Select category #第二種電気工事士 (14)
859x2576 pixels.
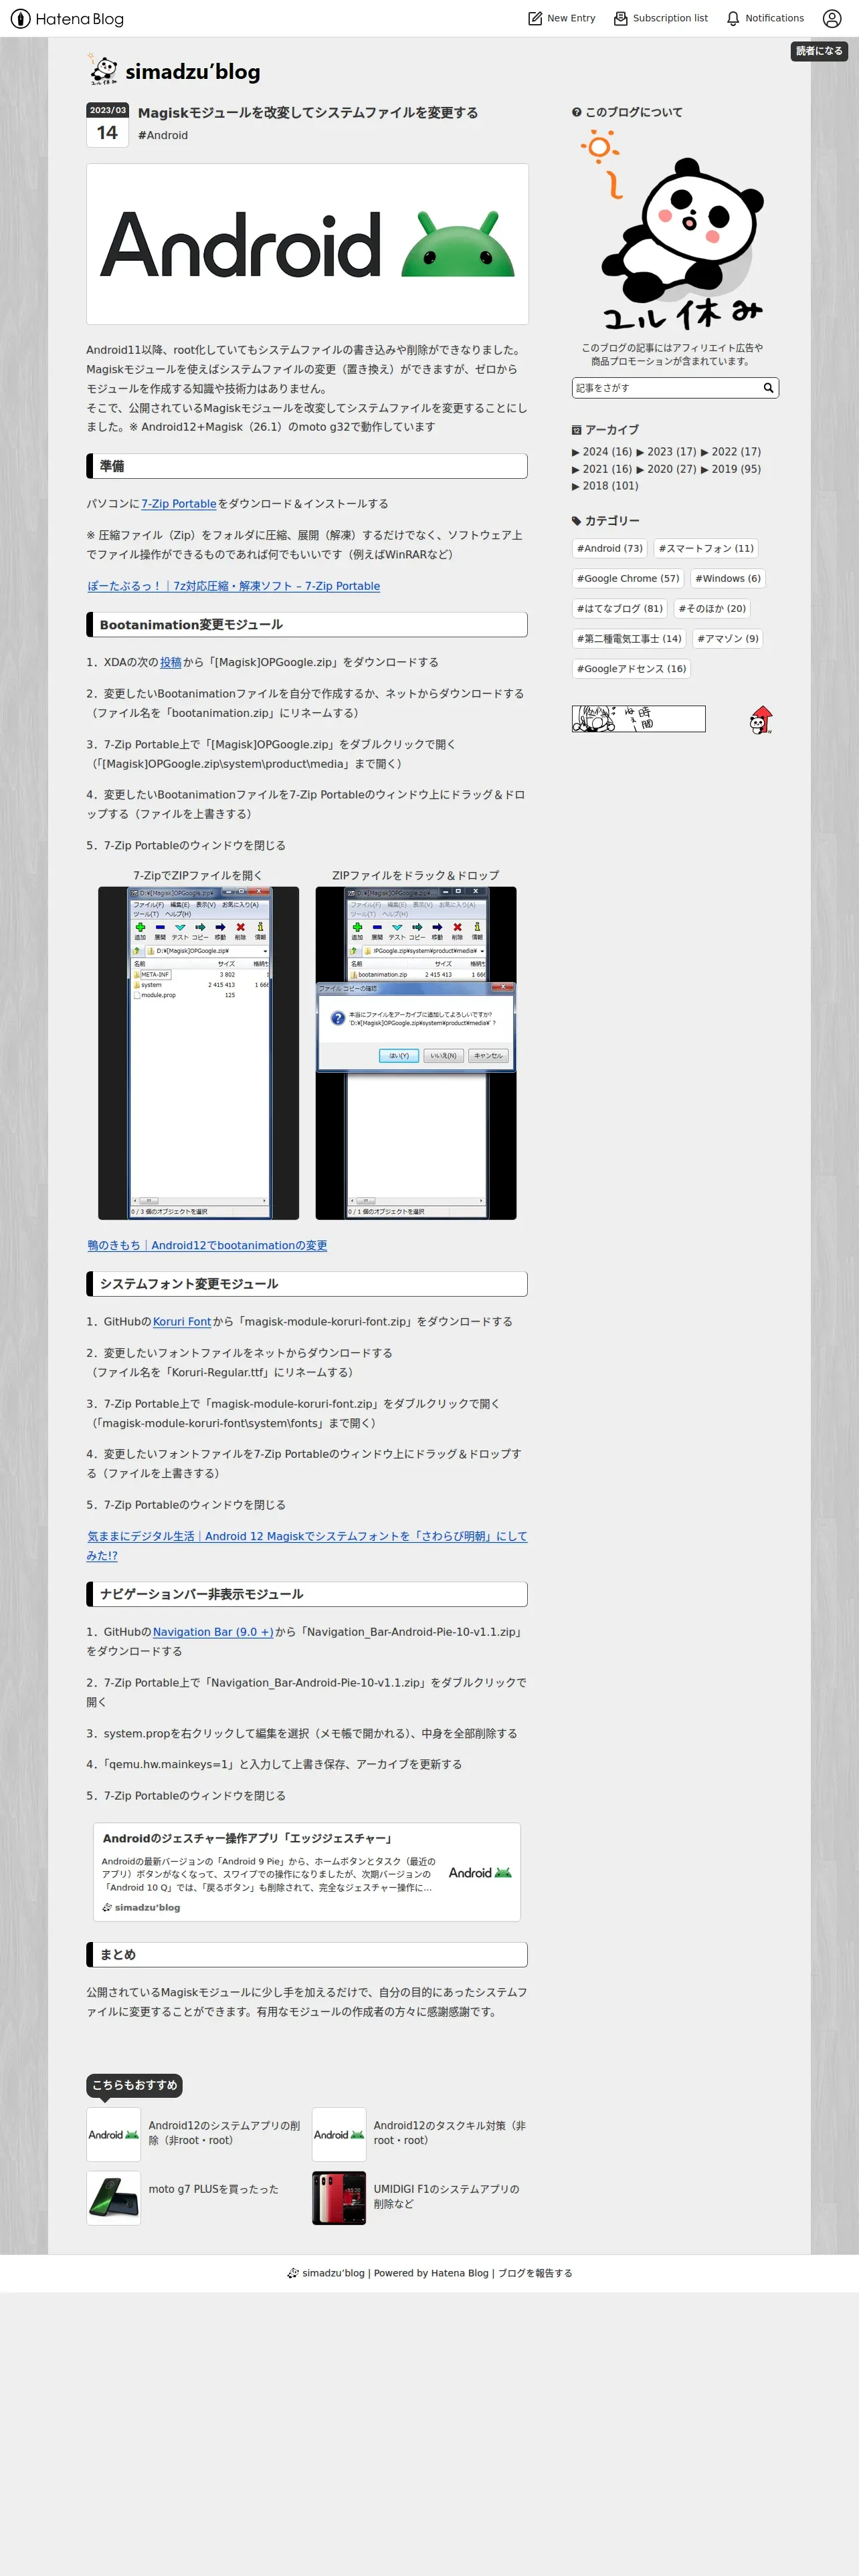[629, 638]
